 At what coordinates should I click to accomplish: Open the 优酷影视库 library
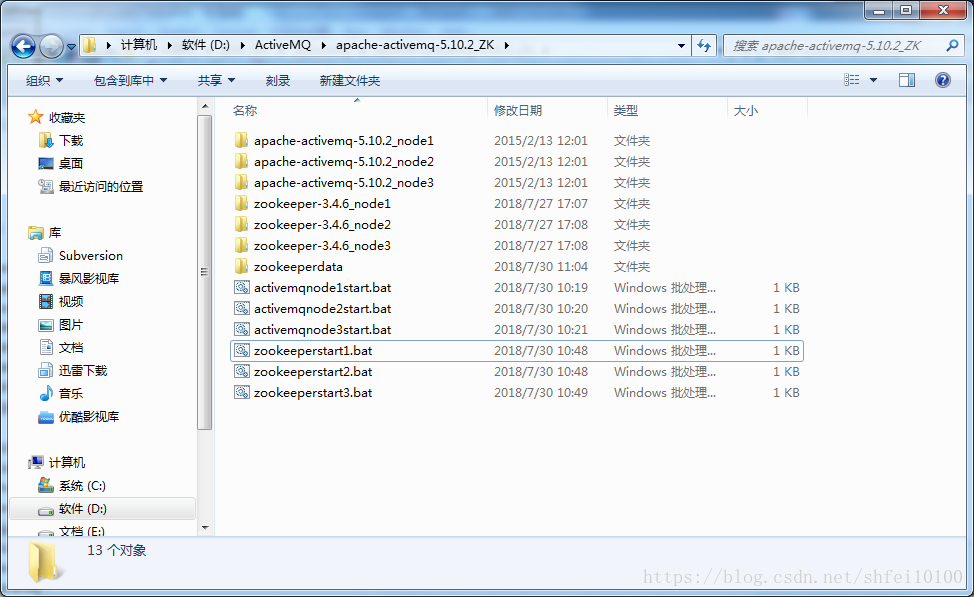89,416
